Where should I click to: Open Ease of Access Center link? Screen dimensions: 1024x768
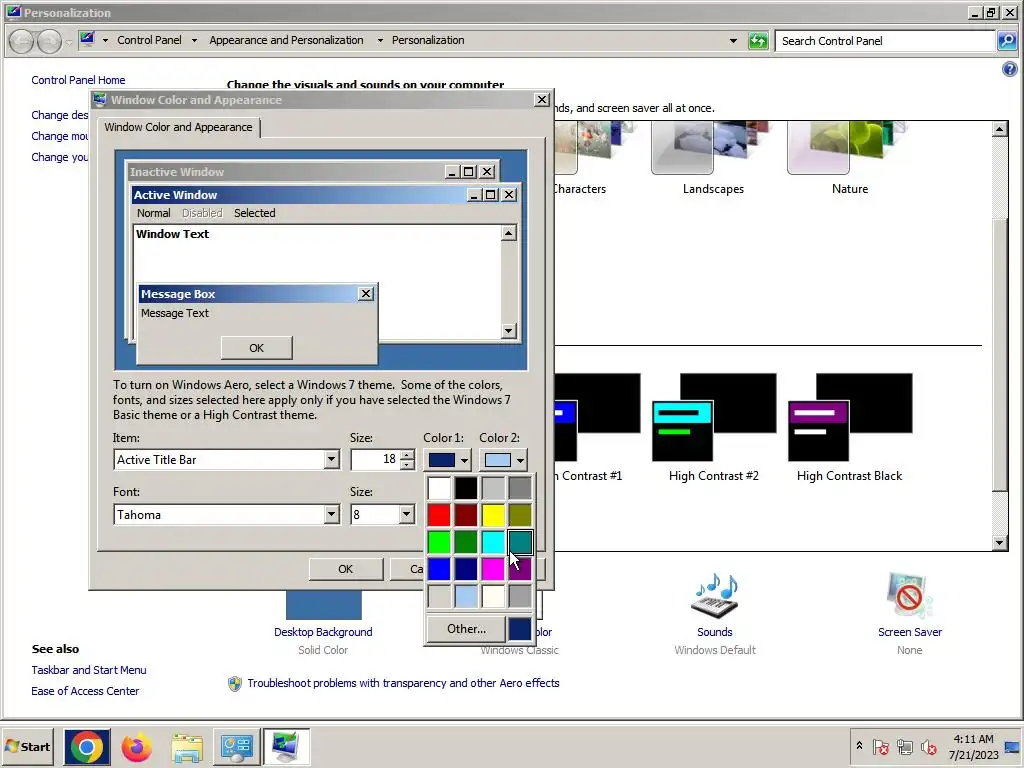tap(85, 691)
